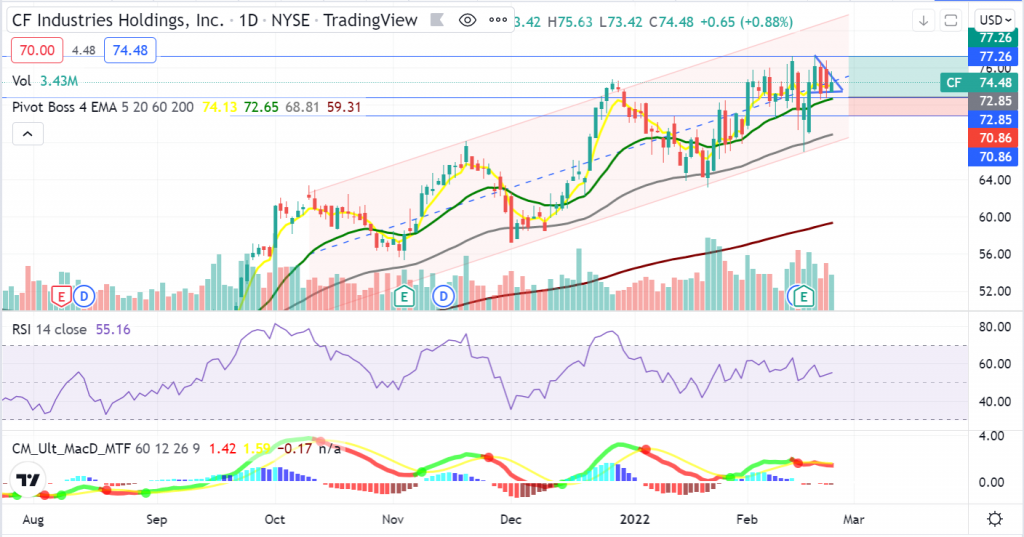Click the red 70.86 price label
Viewport: 1024px width, 537px height.
pyautogui.click(x=993, y=138)
